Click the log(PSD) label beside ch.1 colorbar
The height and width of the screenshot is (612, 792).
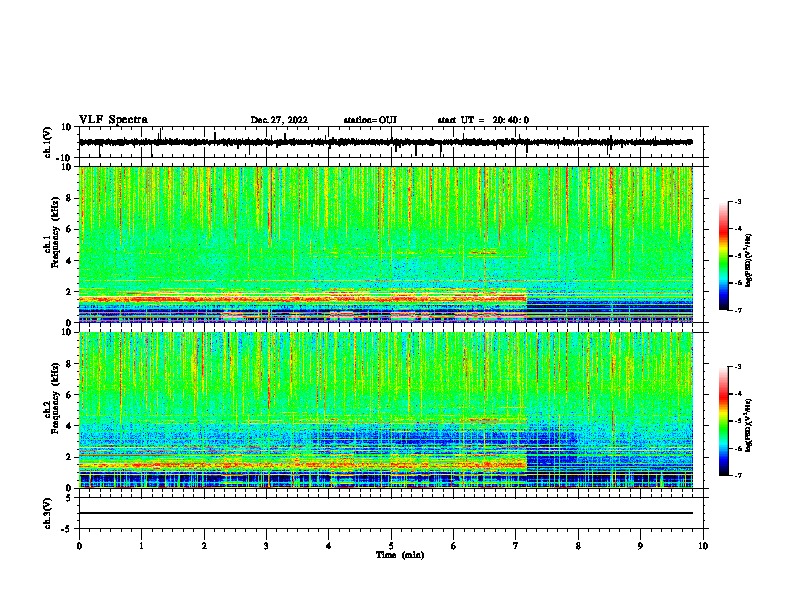[x=748, y=260]
